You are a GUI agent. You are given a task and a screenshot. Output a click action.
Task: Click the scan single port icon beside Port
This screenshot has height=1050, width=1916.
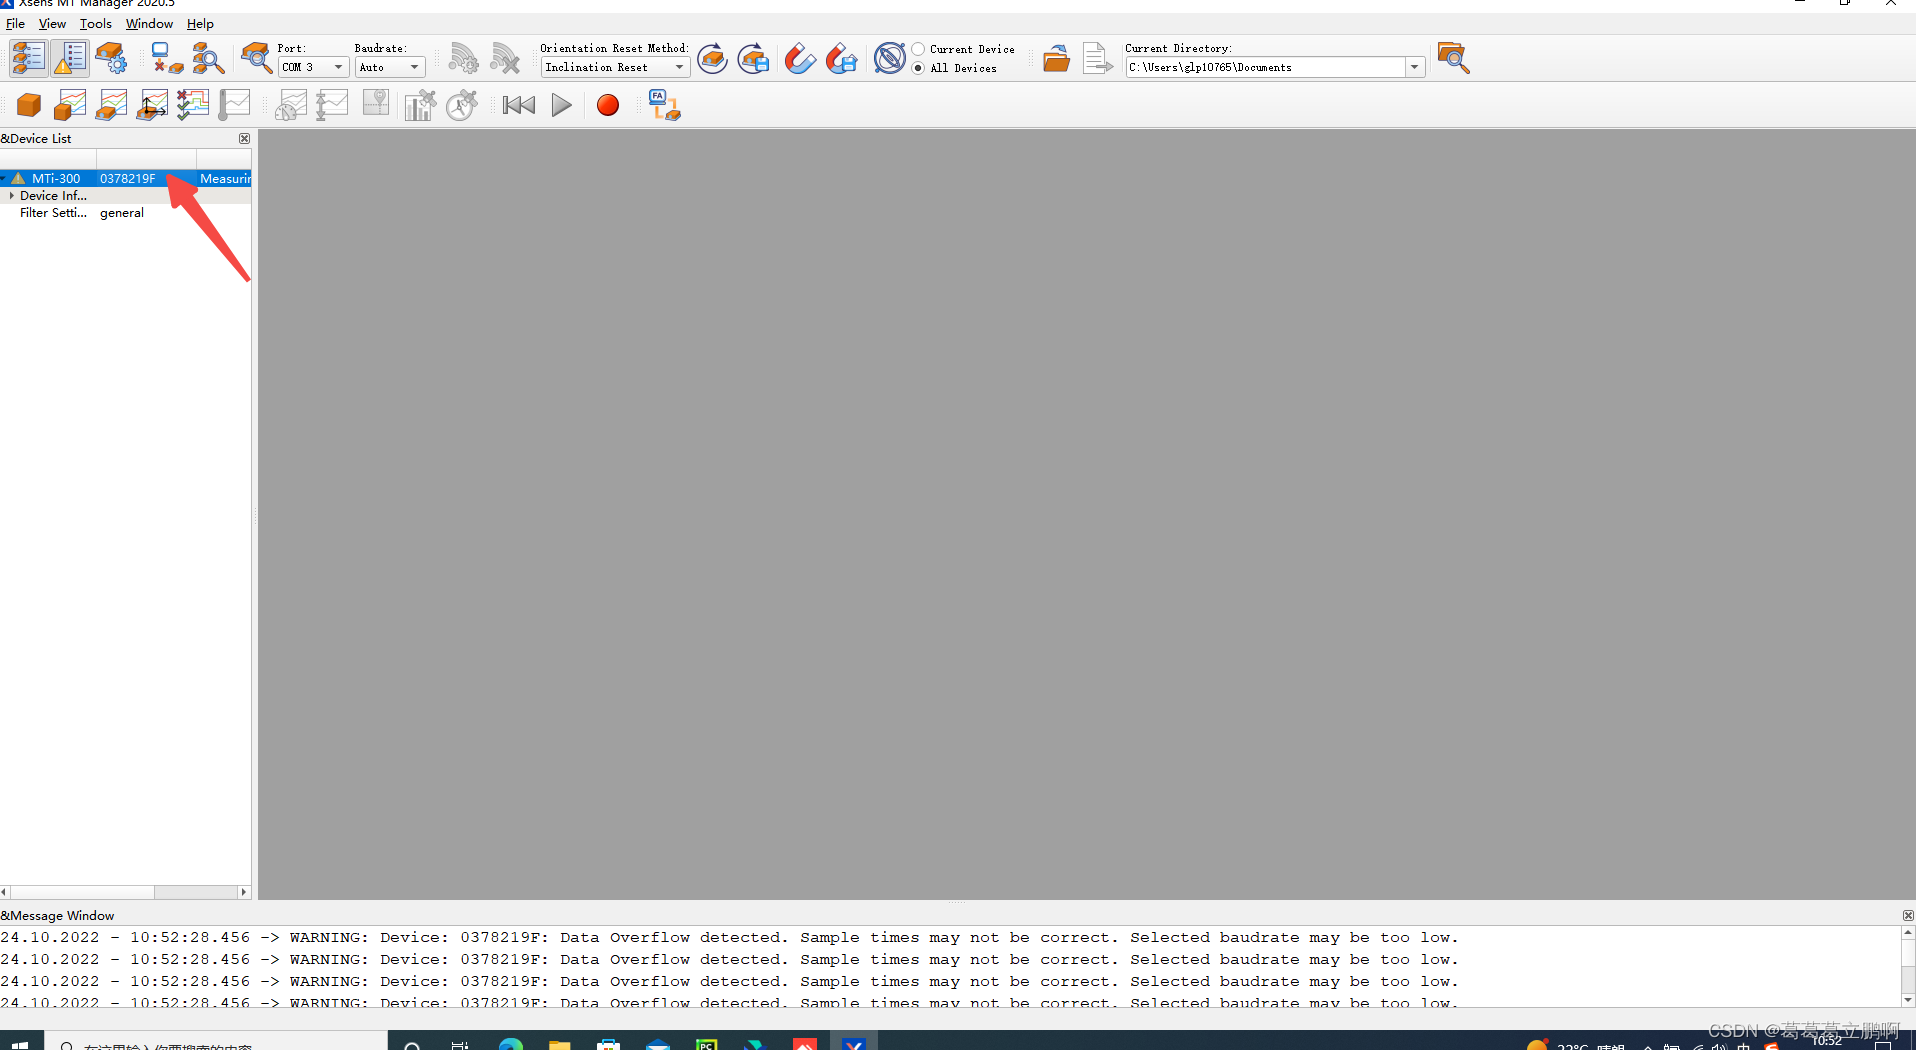(x=256, y=58)
